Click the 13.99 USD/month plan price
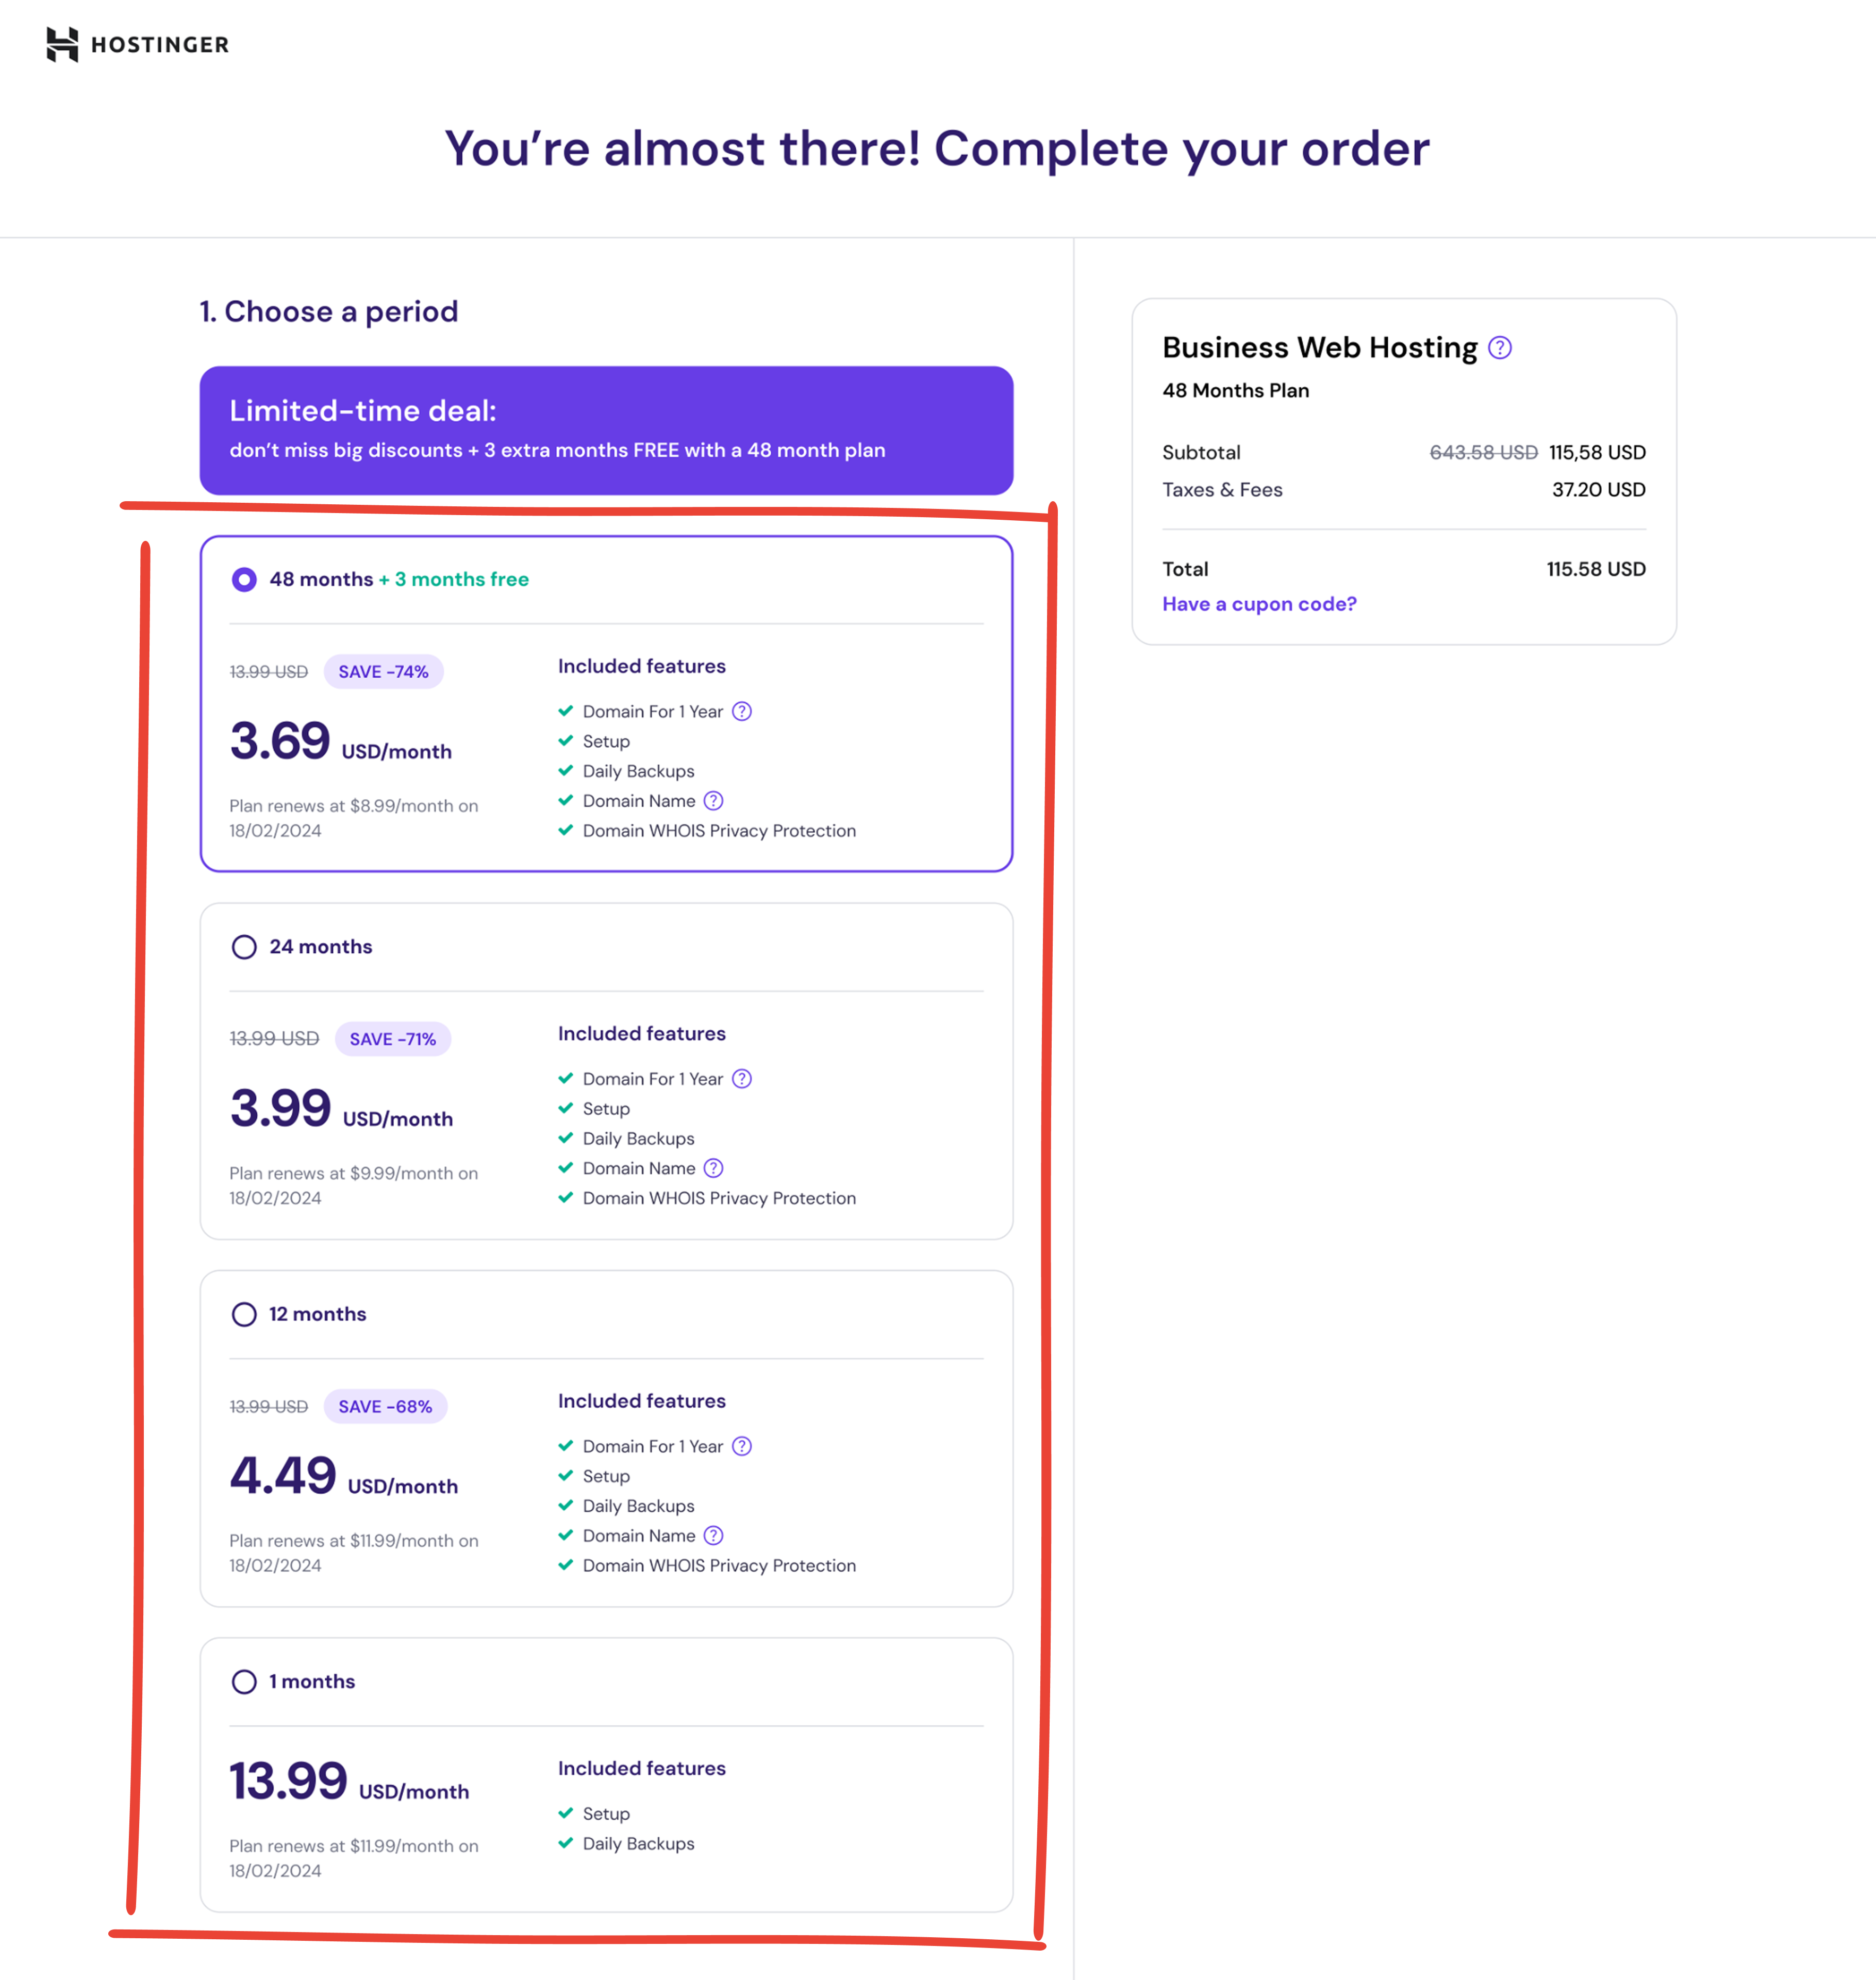This screenshot has width=1876, height=1980. point(348,1782)
